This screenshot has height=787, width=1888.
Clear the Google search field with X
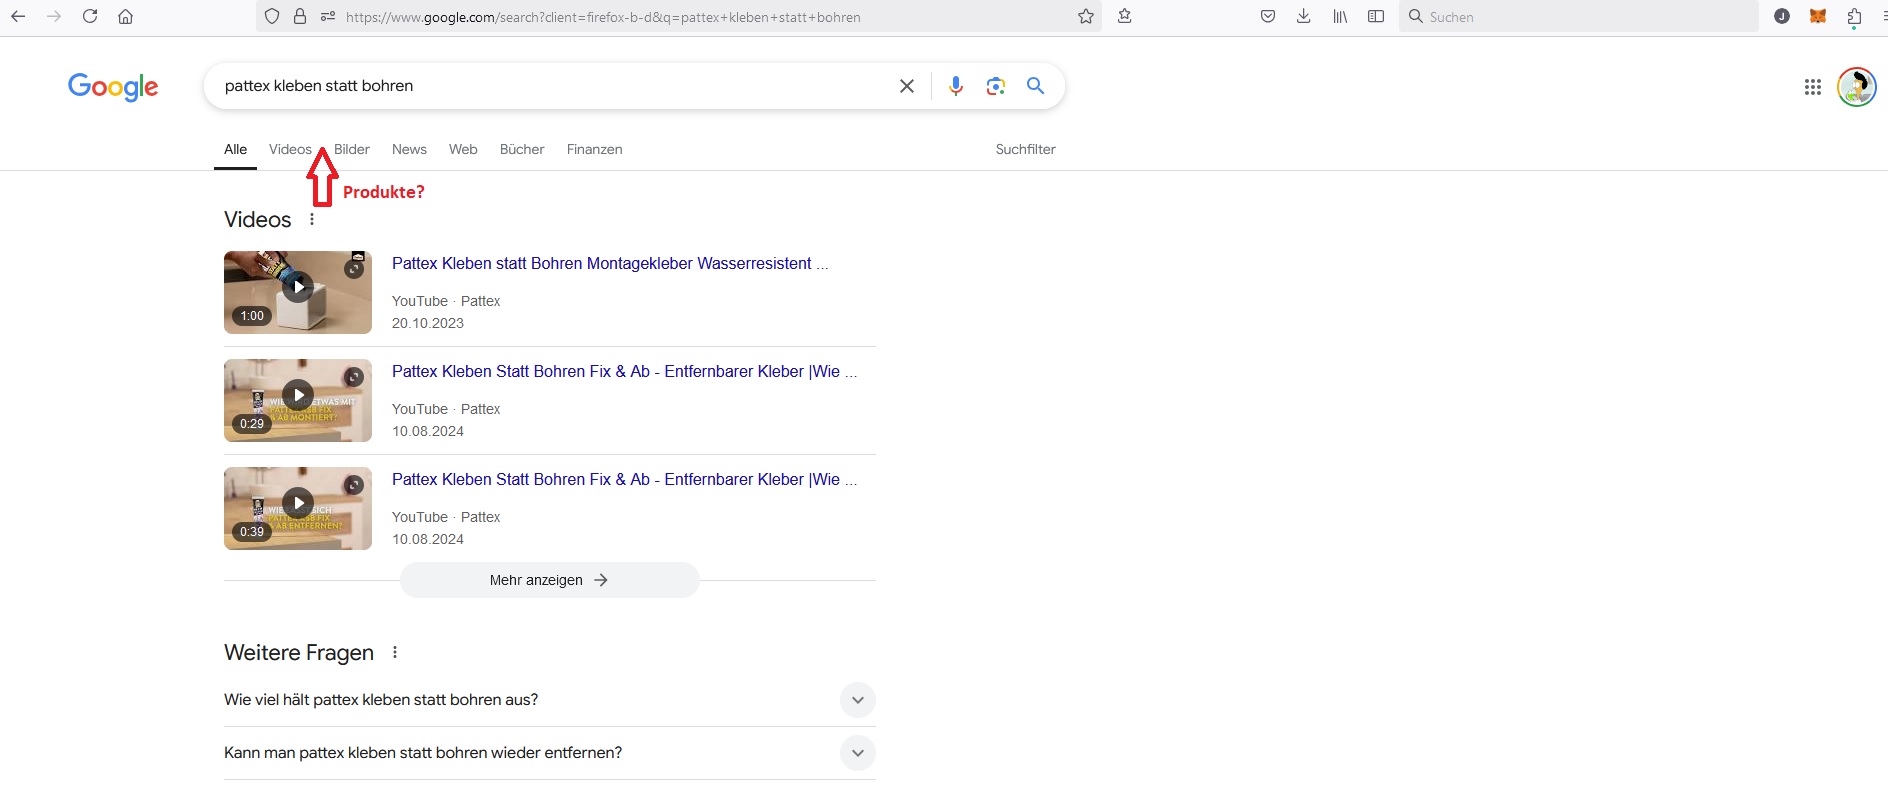coord(907,86)
